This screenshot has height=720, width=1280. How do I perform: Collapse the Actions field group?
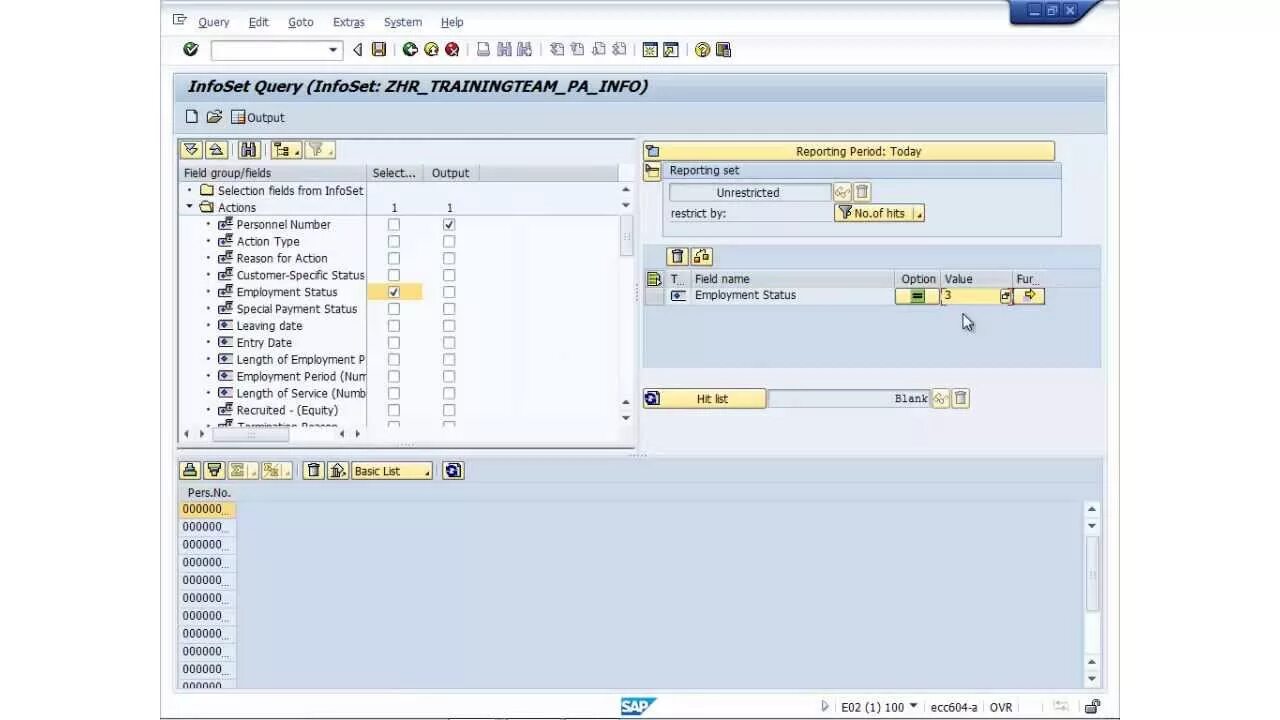(189, 207)
